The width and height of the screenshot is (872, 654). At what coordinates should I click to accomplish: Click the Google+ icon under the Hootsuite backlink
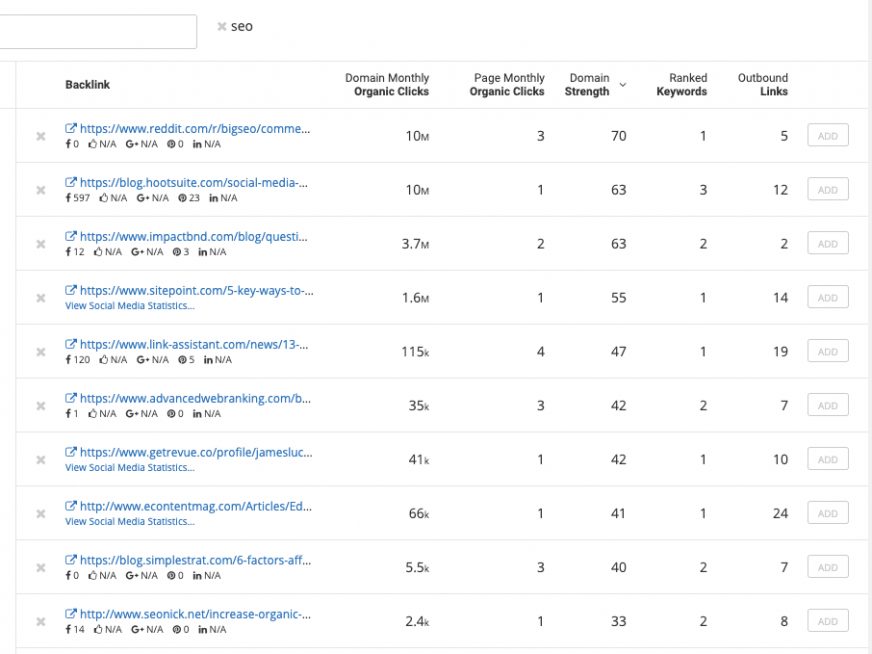pyautogui.click(x=142, y=198)
